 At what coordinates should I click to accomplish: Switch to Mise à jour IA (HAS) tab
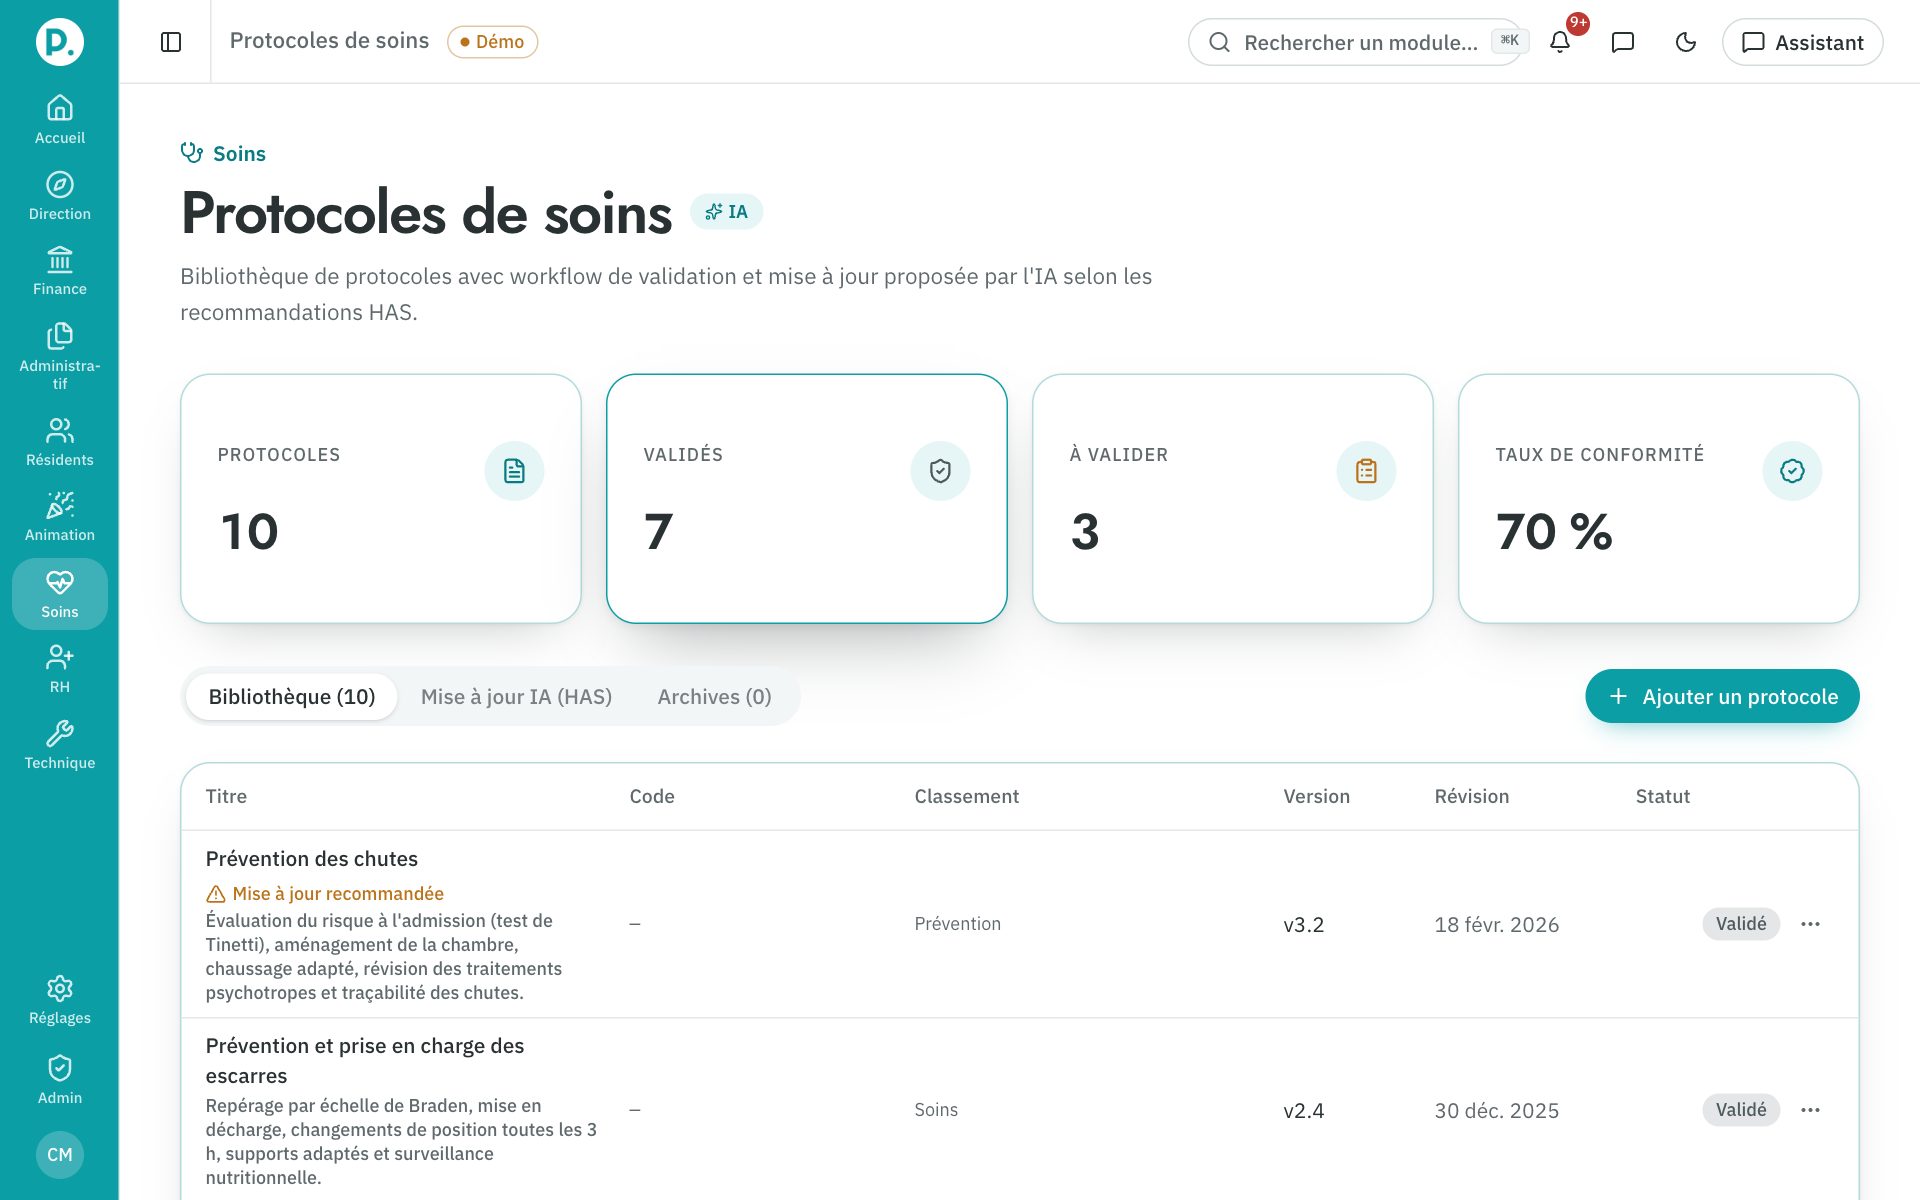[516, 697]
